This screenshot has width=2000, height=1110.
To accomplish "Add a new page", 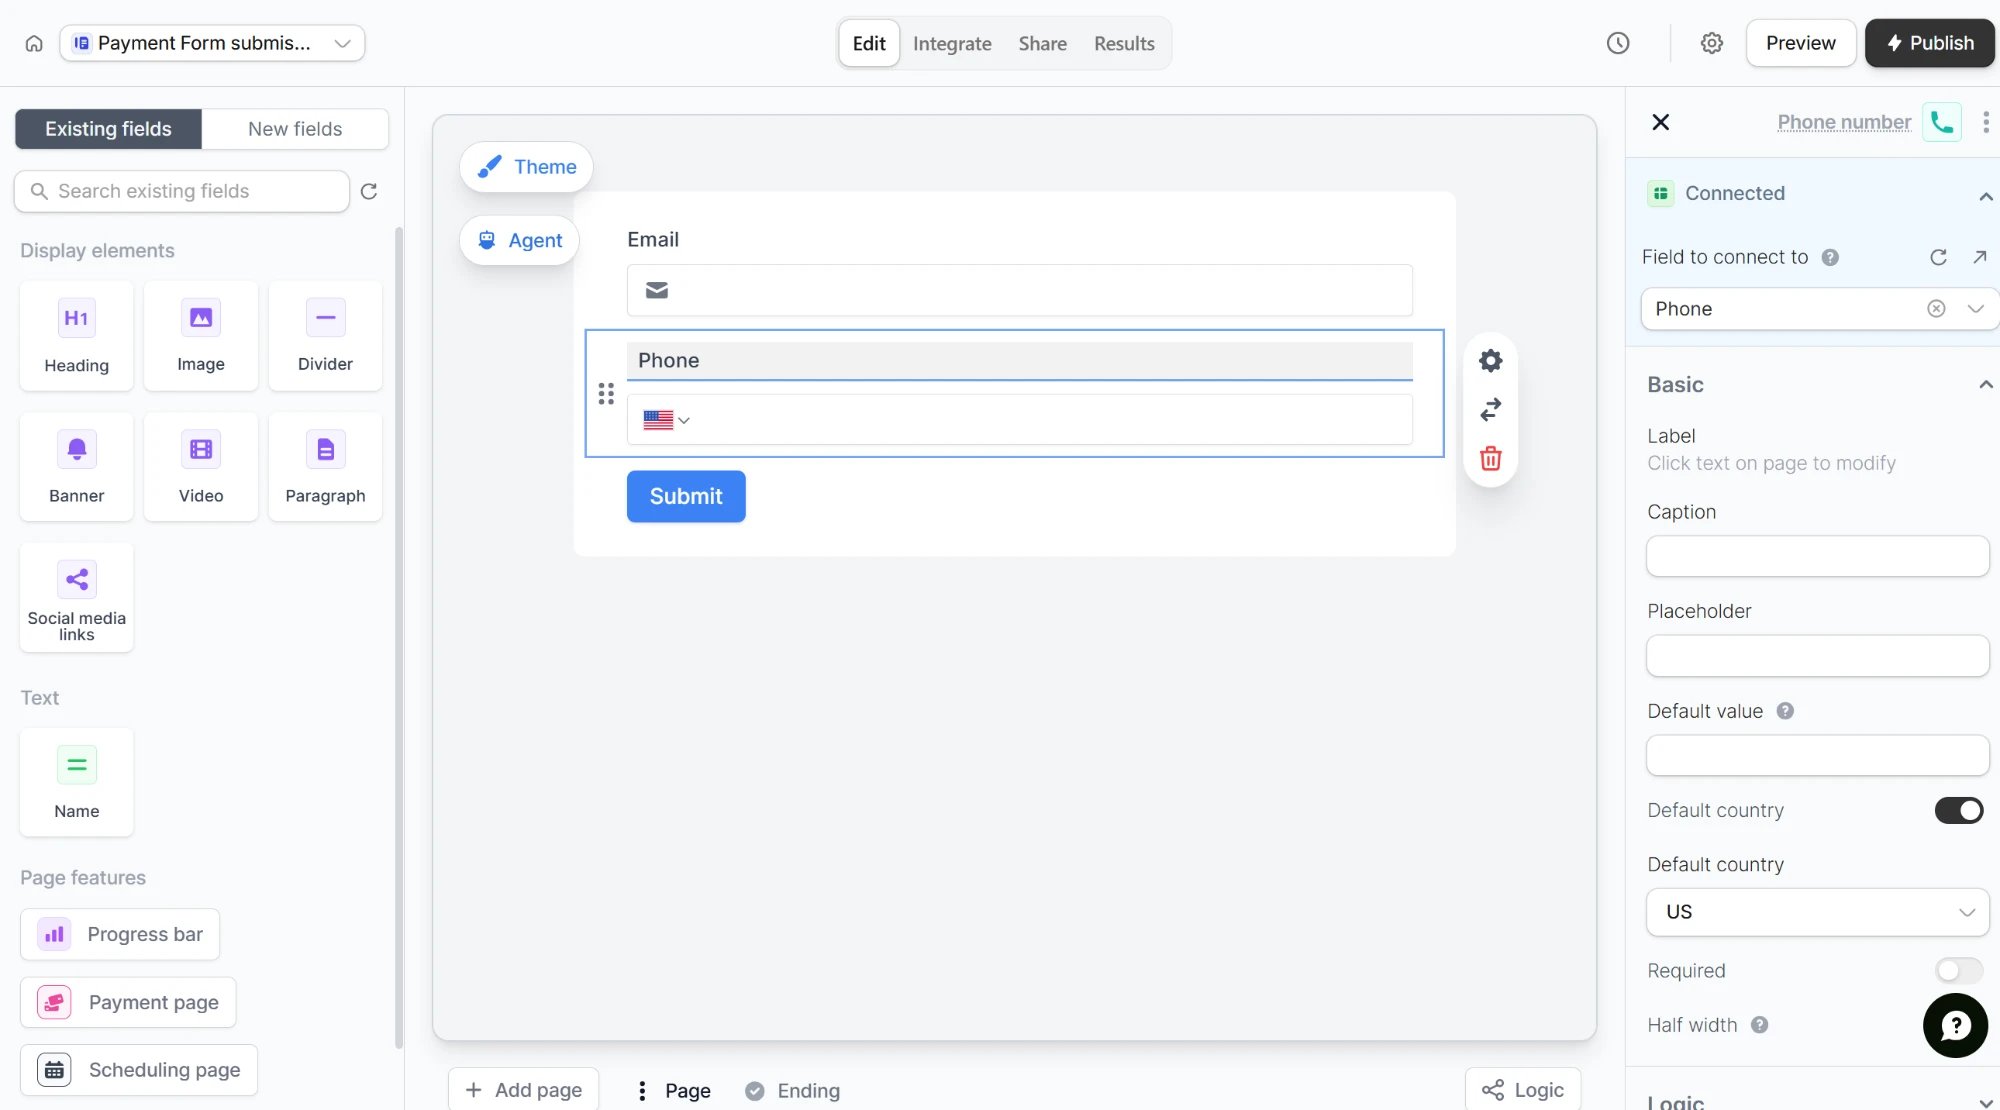I will [523, 1090].
